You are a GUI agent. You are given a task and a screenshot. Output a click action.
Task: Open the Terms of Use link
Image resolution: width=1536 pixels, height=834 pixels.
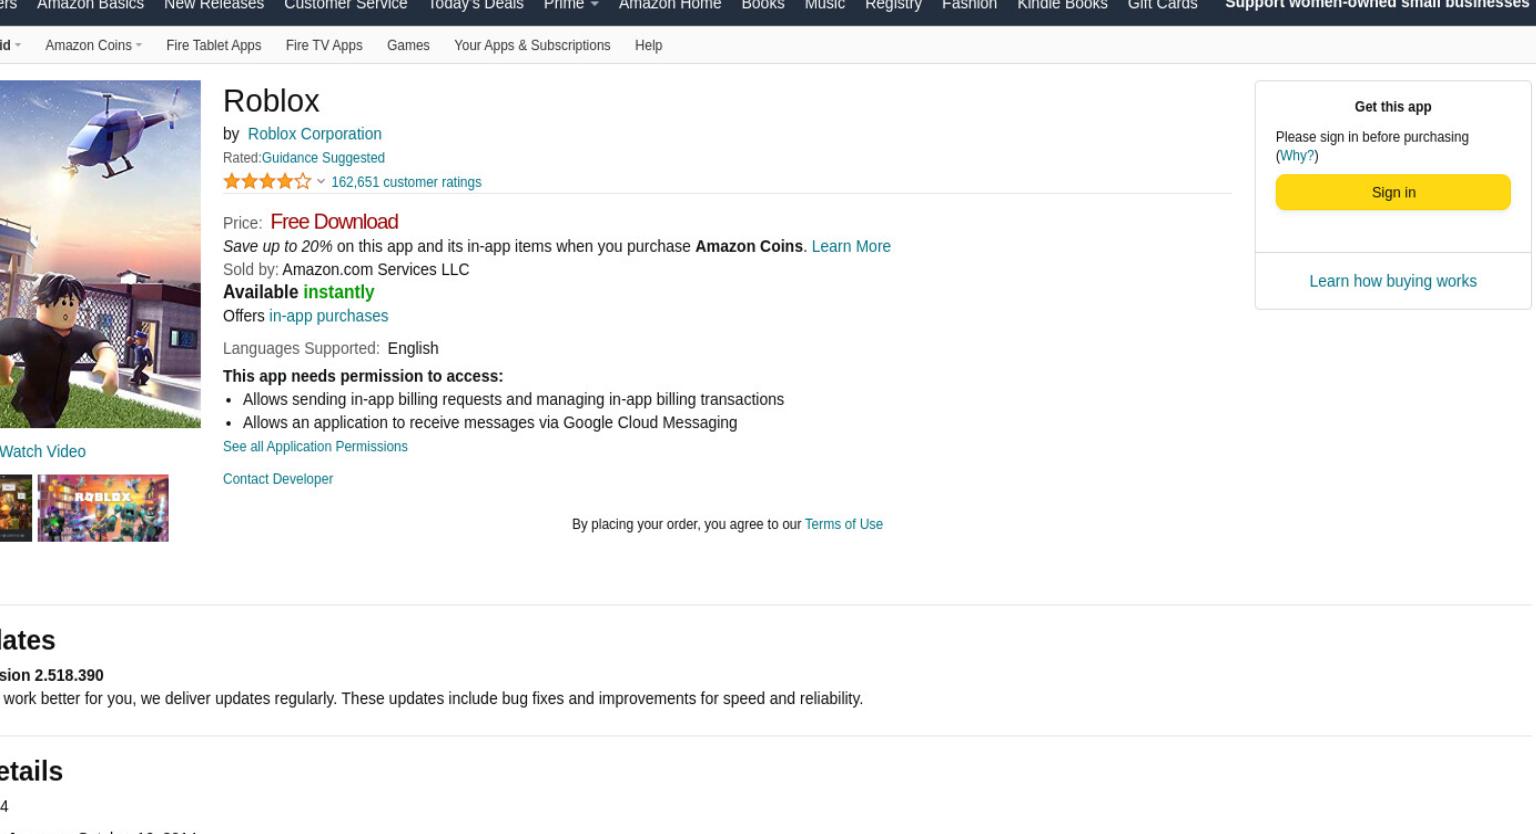[x=844, y=524]
